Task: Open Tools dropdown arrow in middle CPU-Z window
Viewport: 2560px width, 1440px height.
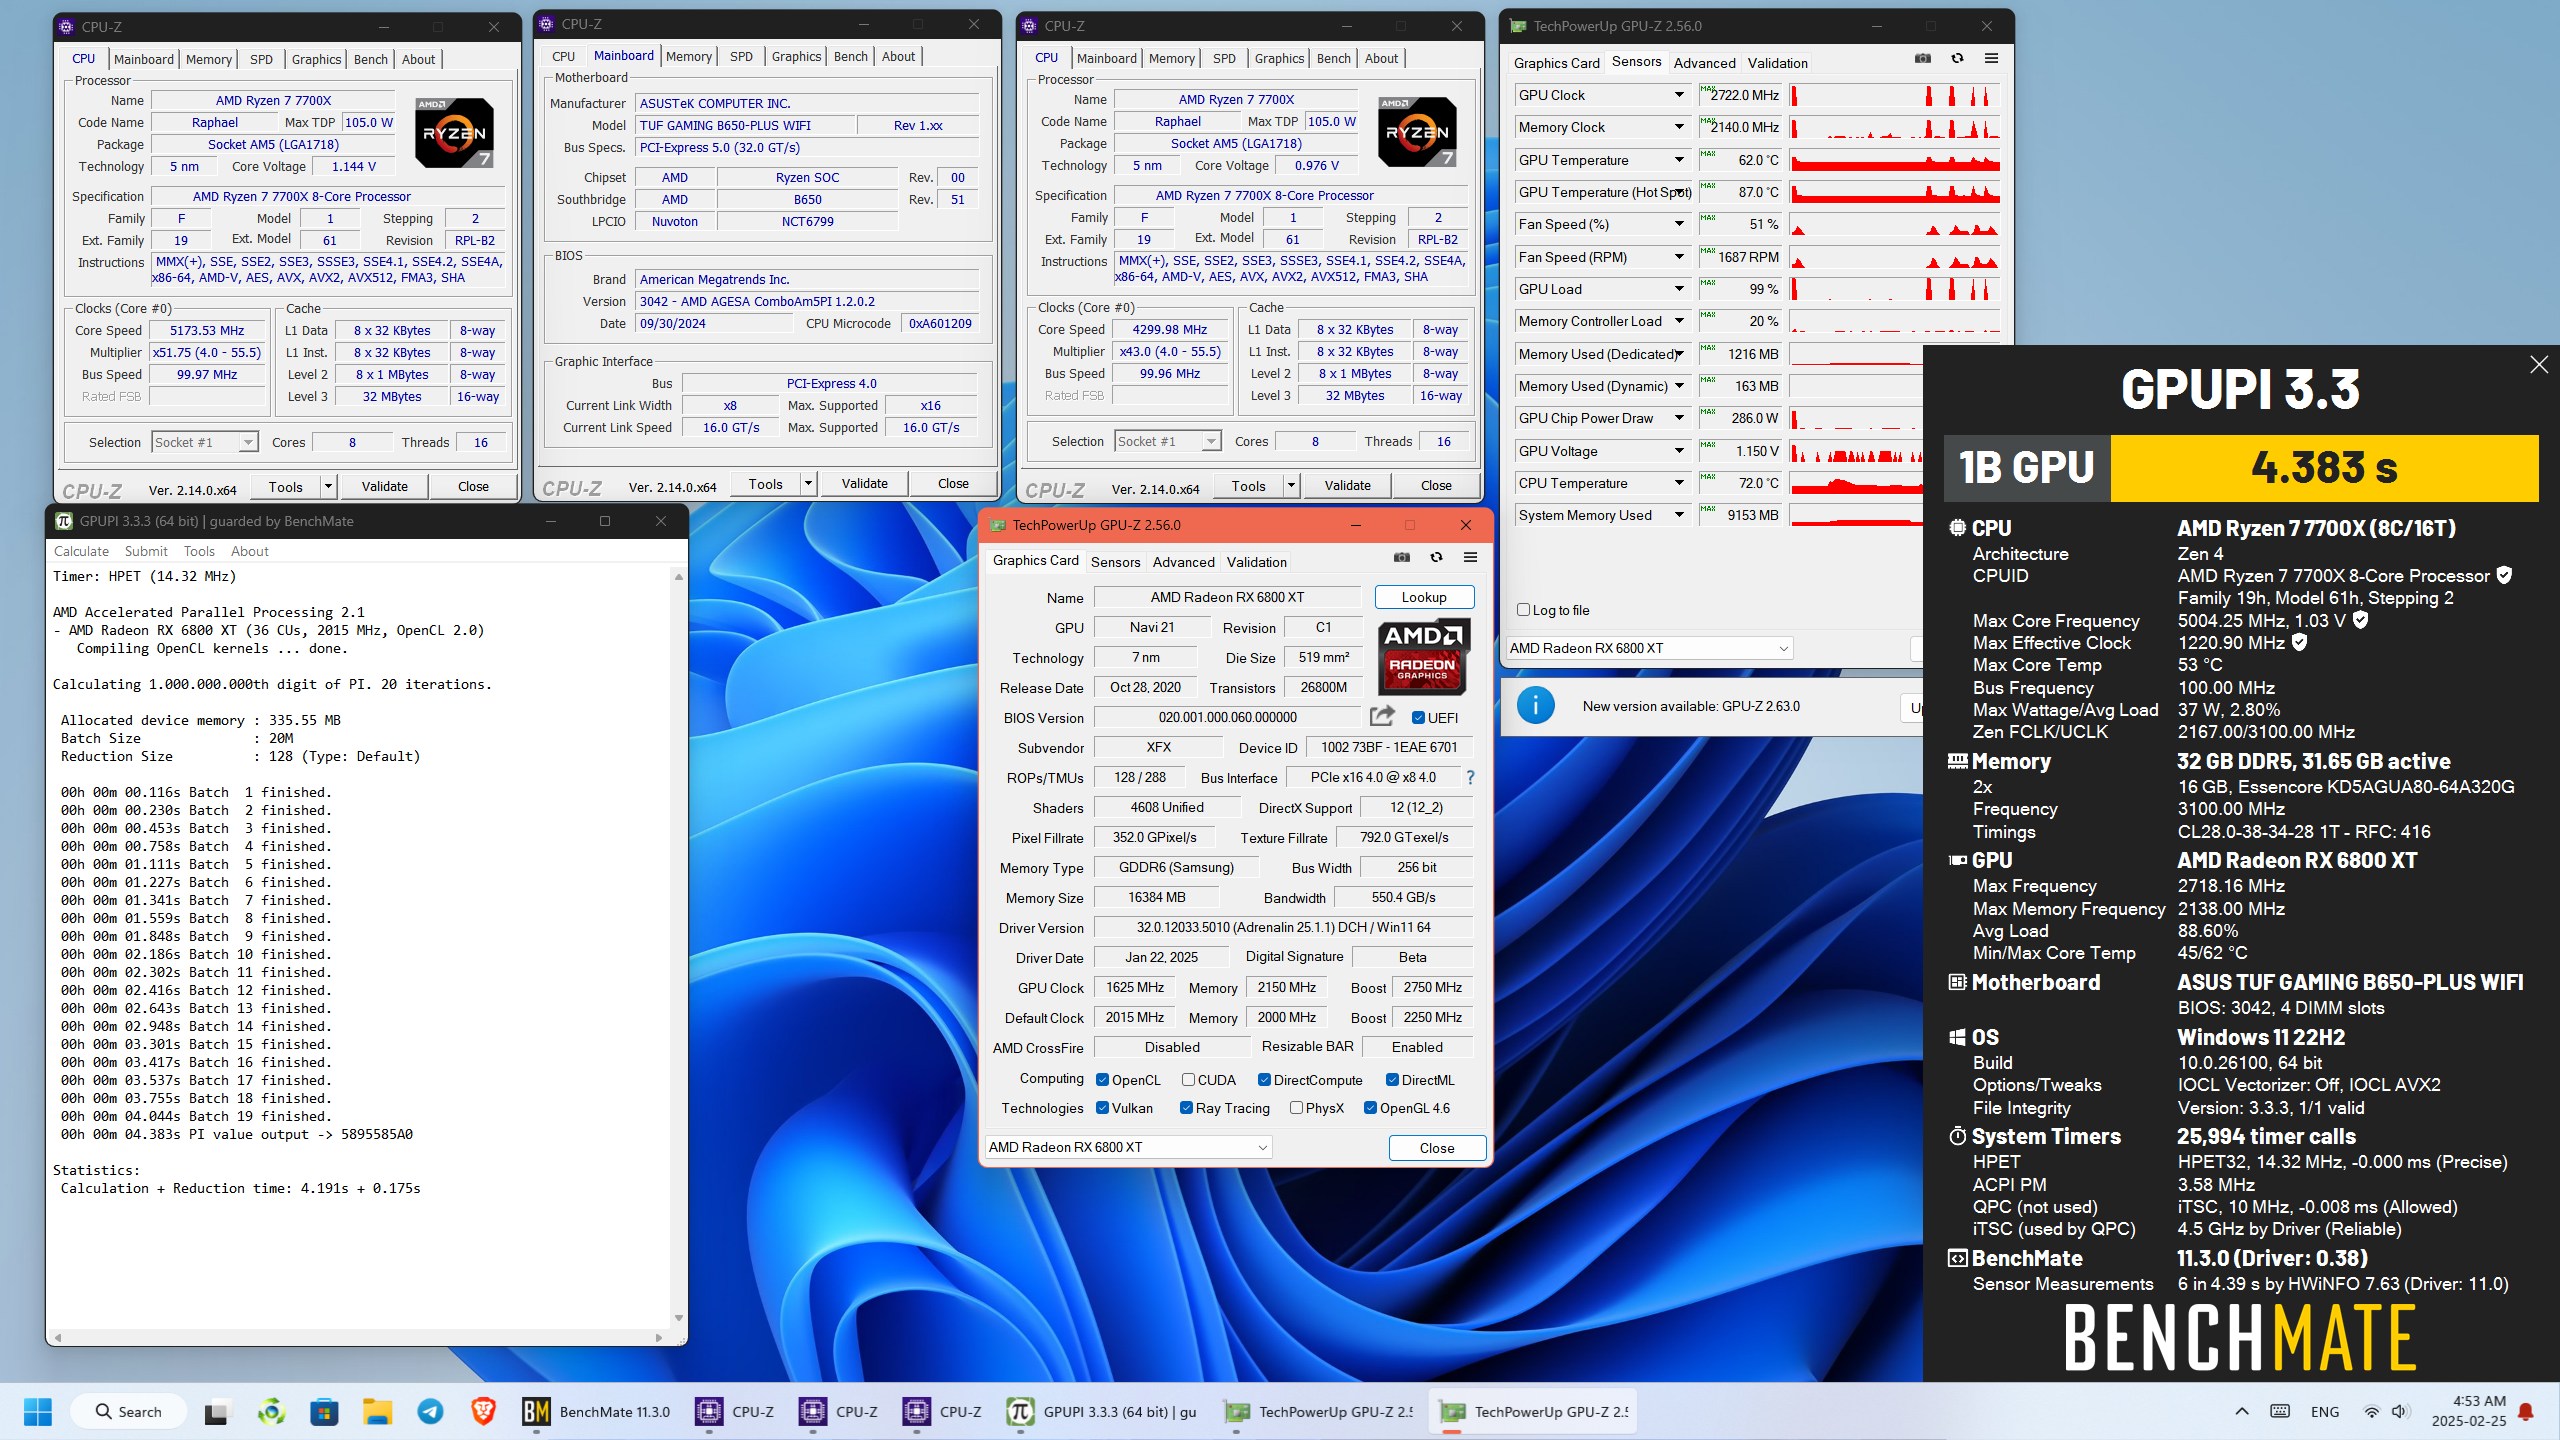Action: 808,484
